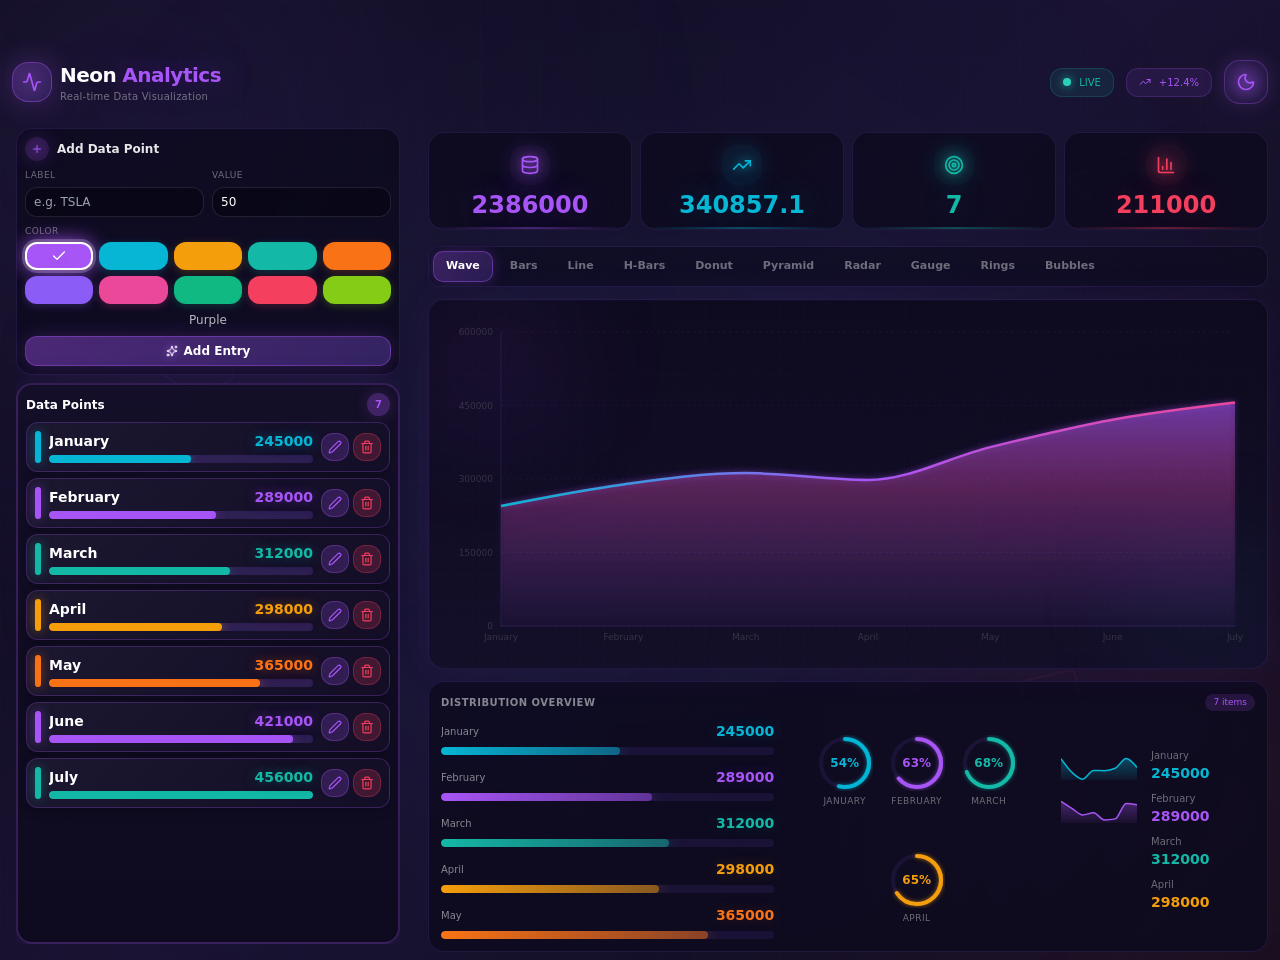Delete the June data point
Image resolution: width=1280 pixels, height=960 pixels.
pos(367,727)
